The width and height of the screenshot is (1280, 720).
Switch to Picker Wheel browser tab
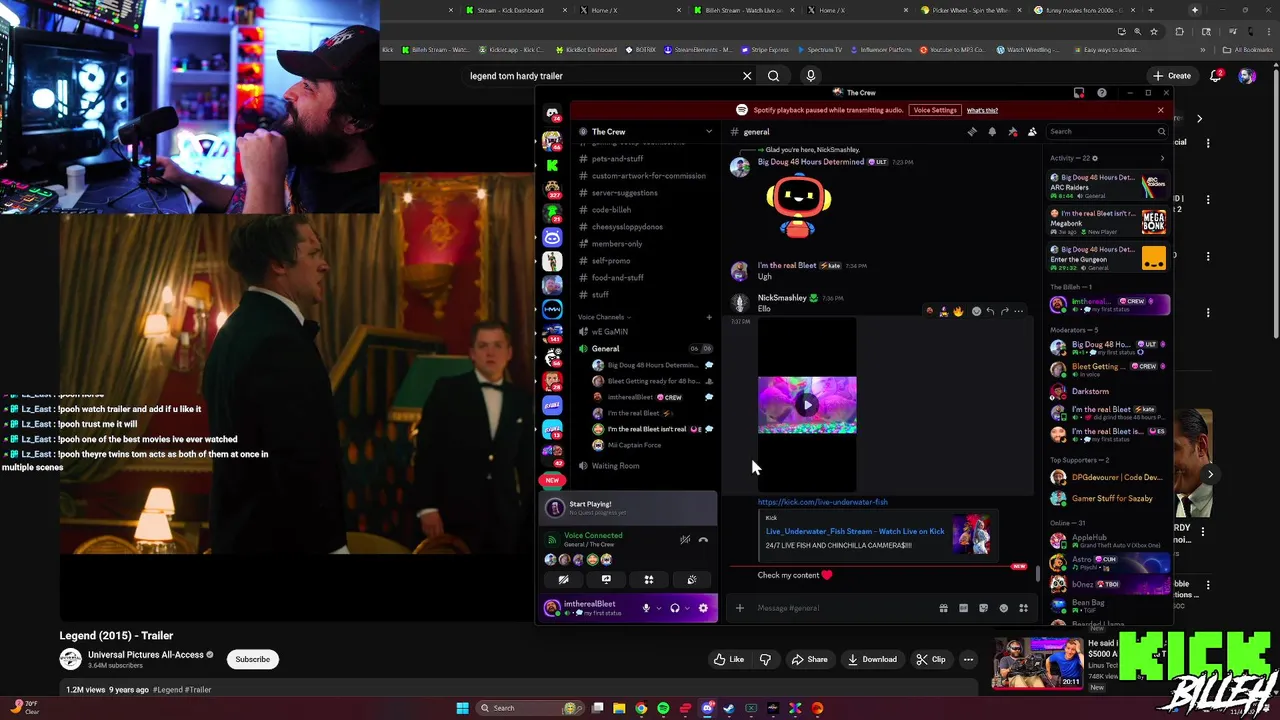(970, 10)
